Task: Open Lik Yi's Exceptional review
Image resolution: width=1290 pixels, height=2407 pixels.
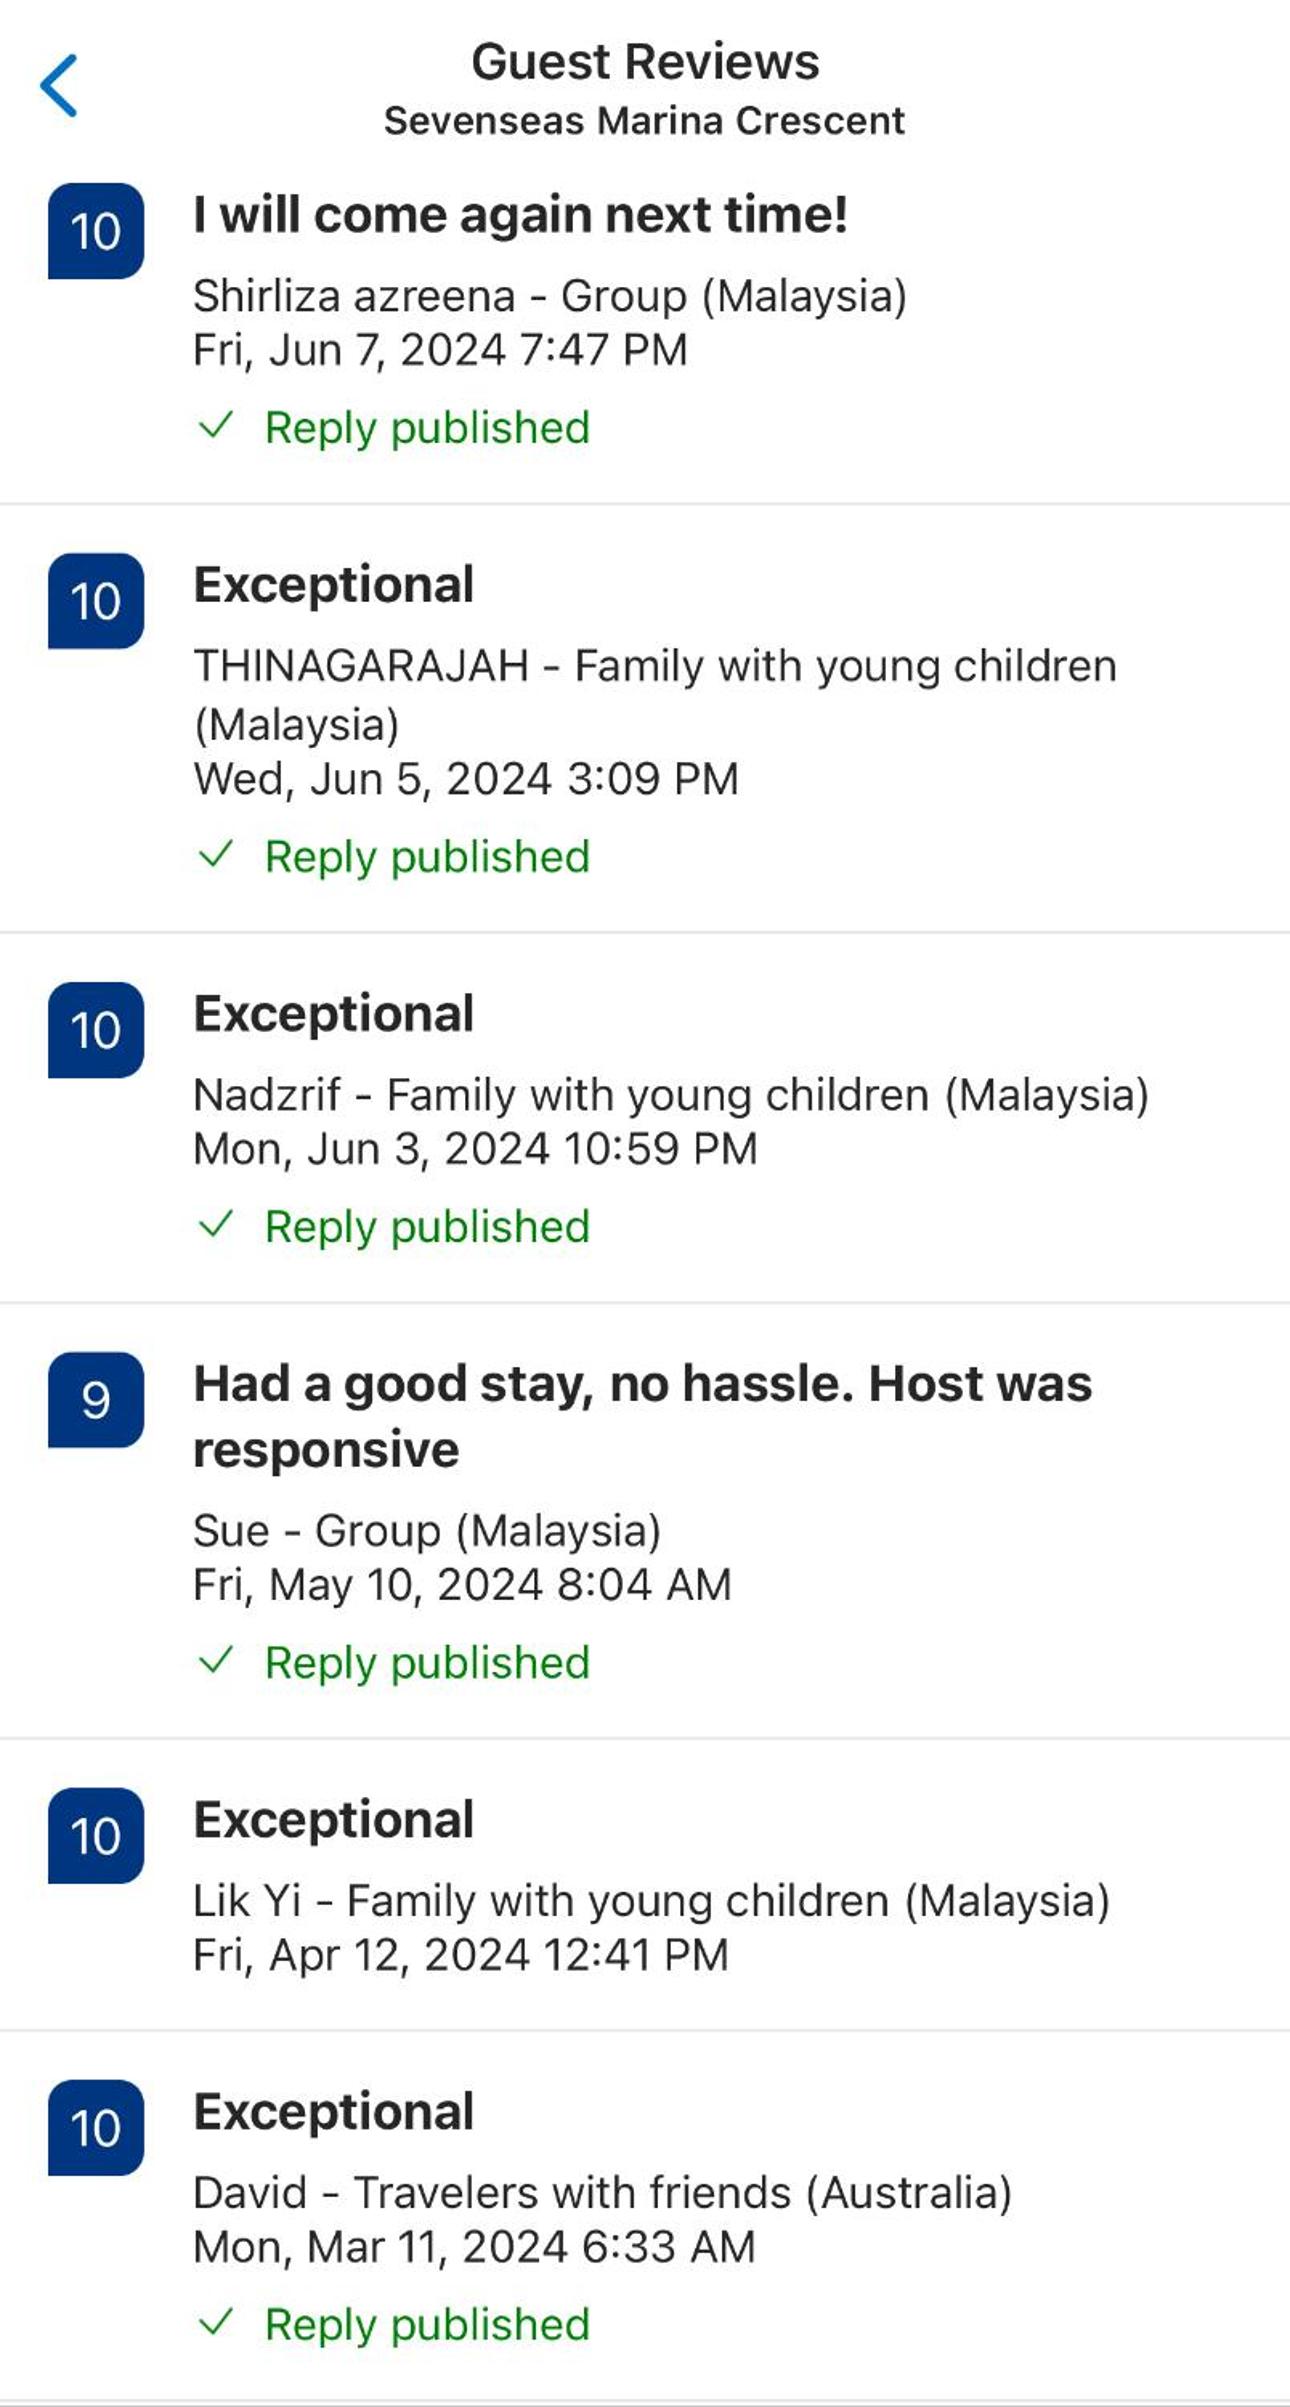Action: [x=645, y=1886]
